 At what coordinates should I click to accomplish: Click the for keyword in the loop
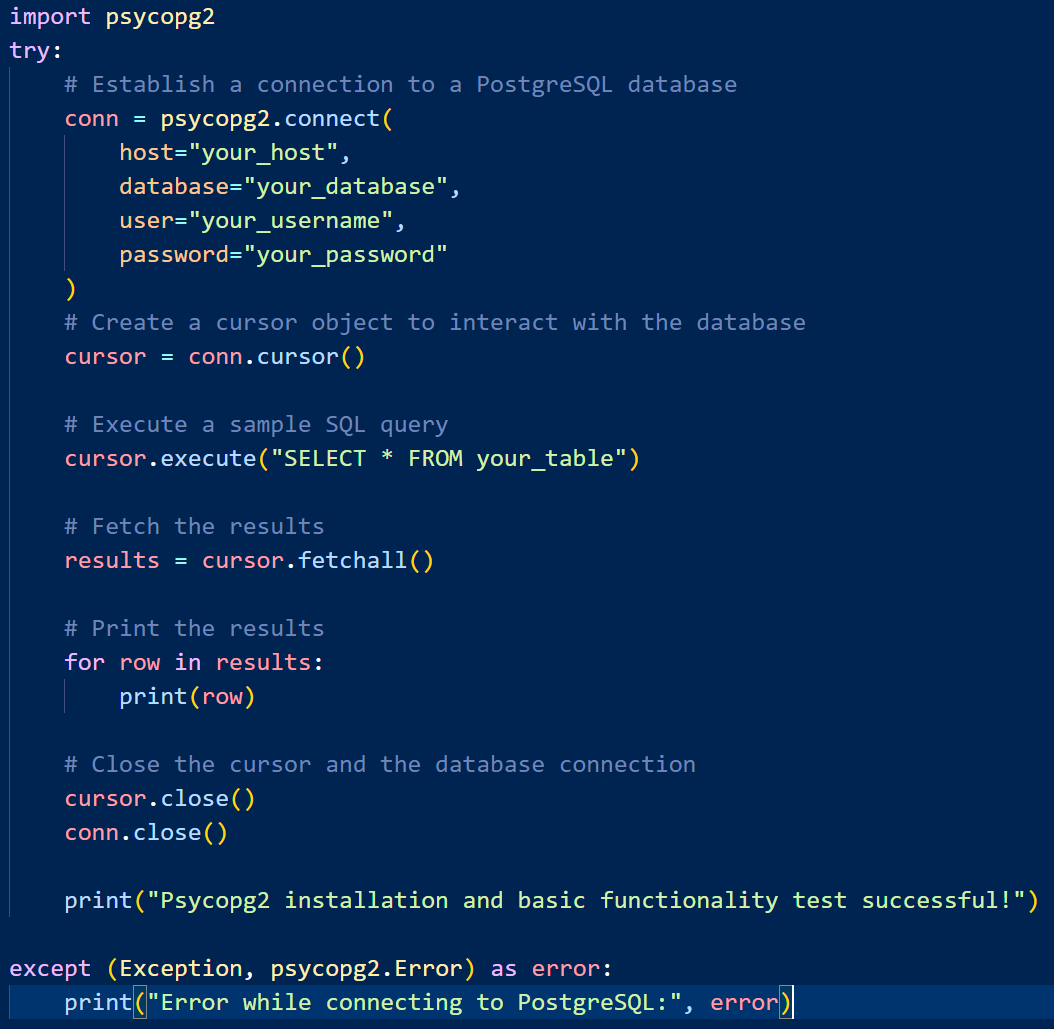84,663
